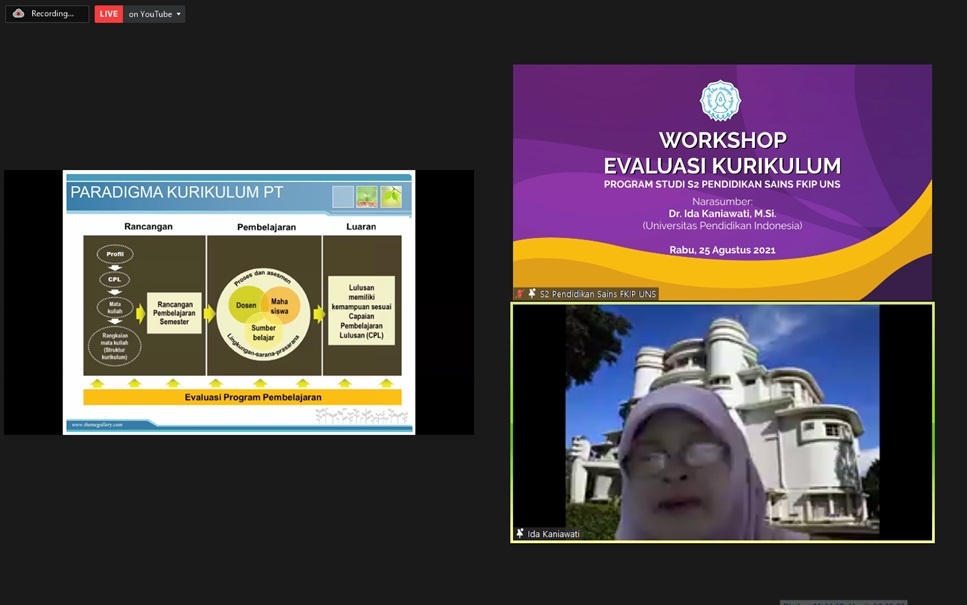Click the Recording... status text
Screen dimensions: 967x605
[x=53, y=14]
